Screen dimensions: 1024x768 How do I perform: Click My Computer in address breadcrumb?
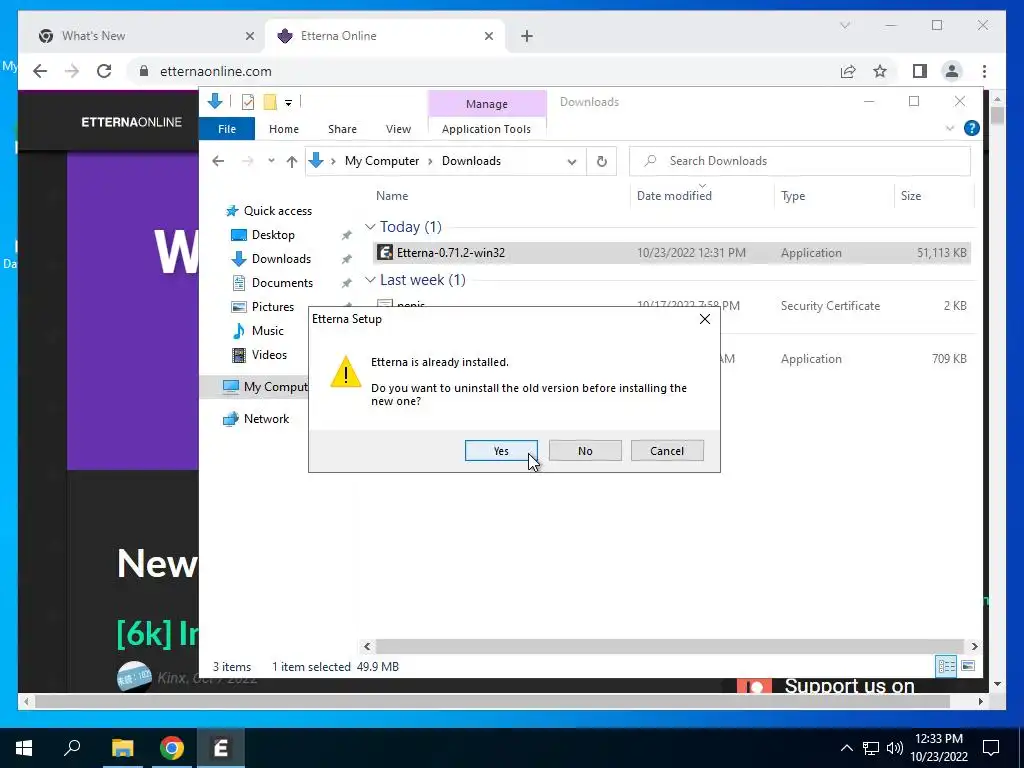tap(381, 161)
